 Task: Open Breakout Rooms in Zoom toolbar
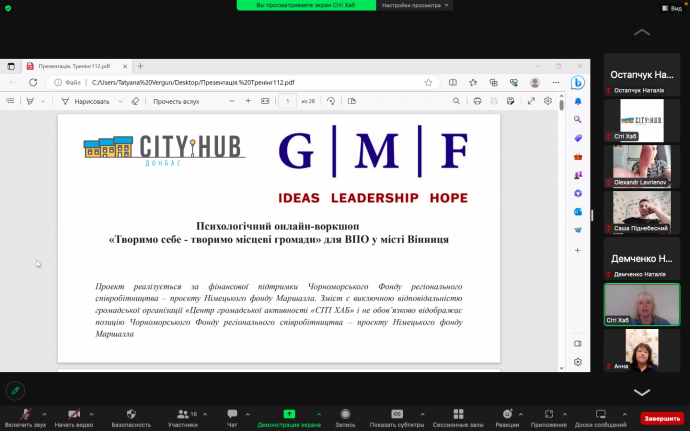pos(458,418)
